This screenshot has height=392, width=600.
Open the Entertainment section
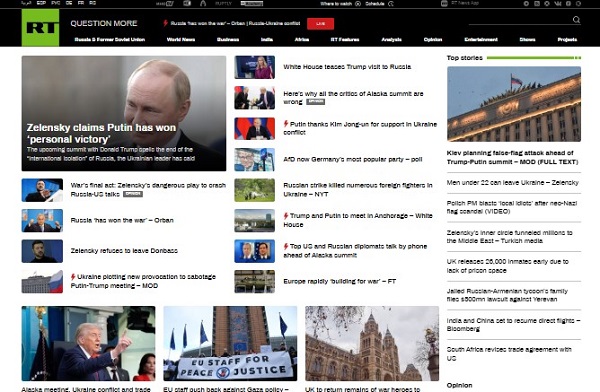[481, 39]
